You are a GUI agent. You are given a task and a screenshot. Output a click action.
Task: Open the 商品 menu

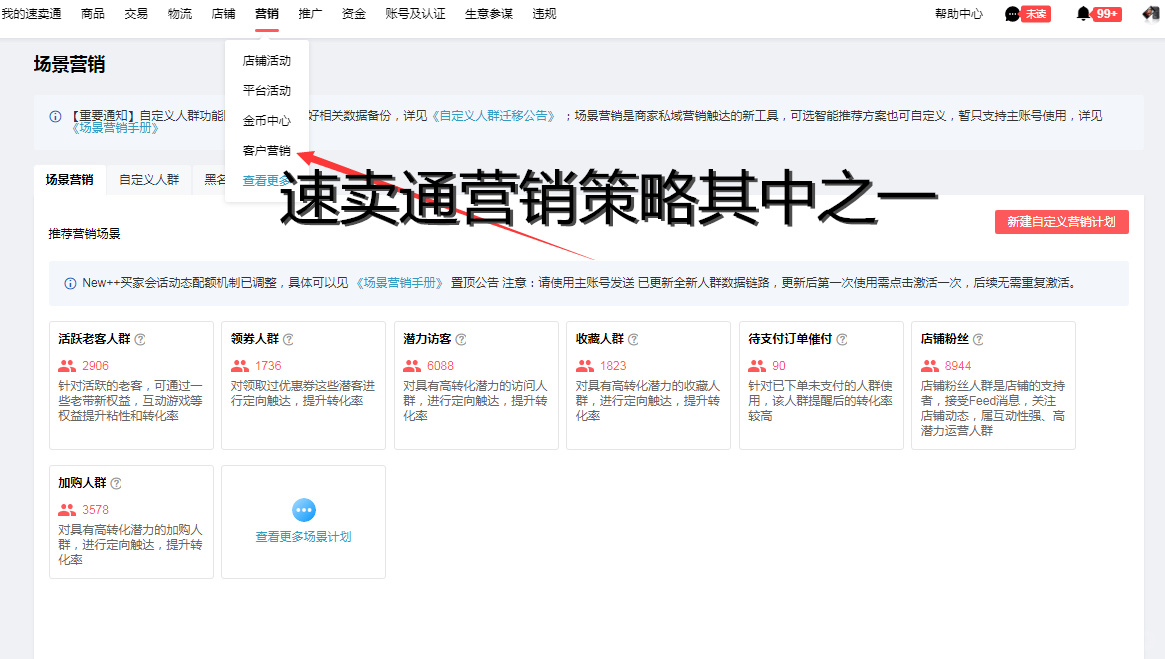click(93, 14)
